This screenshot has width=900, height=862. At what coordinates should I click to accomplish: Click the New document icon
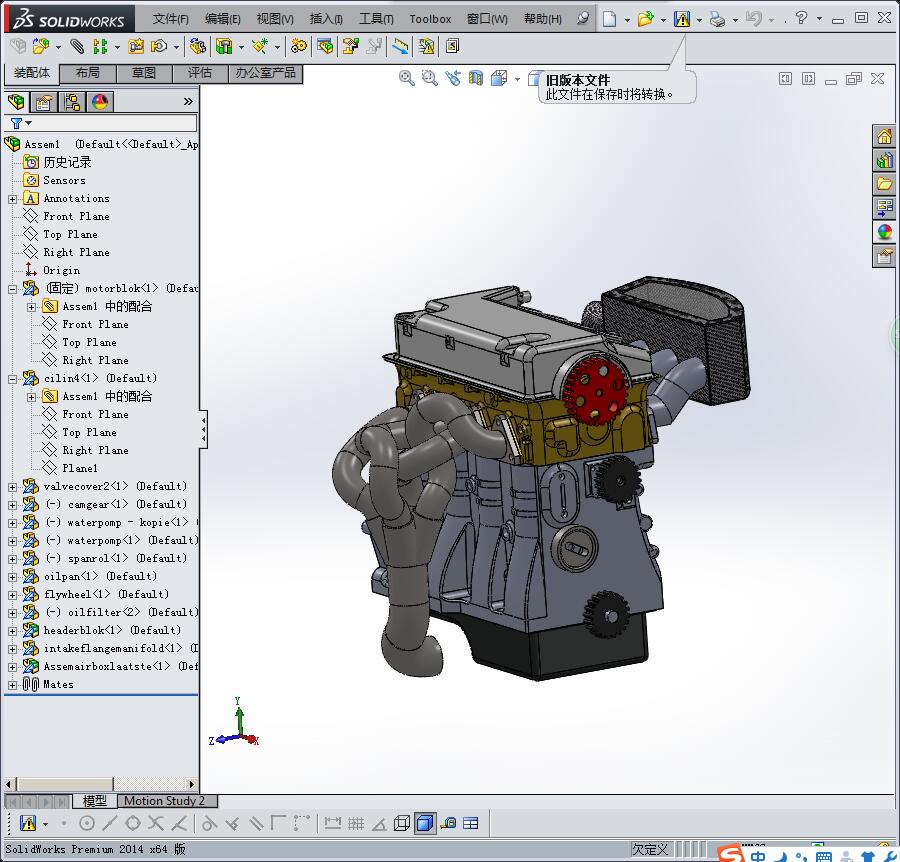click(x=610, y=19)
